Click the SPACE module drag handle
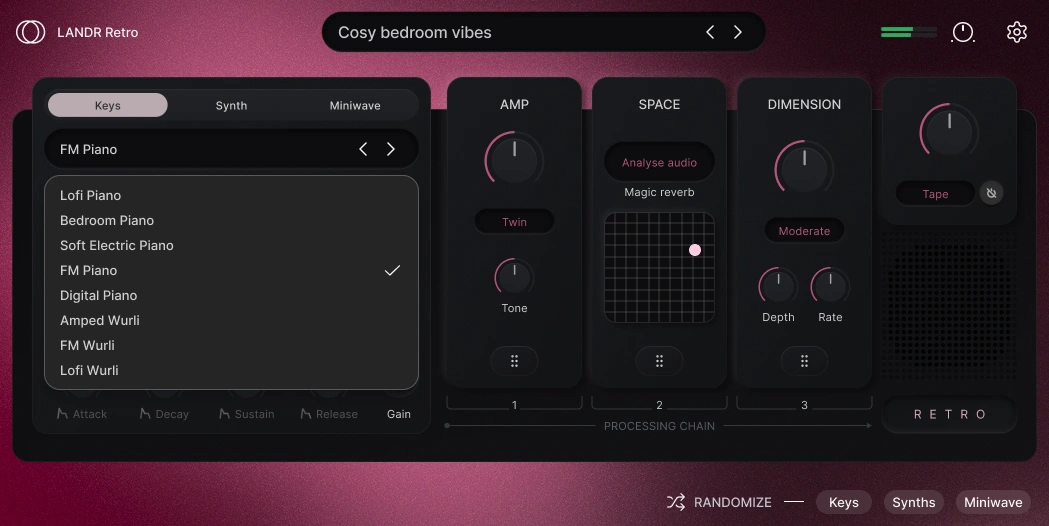The width and height of the screenshot is (1049, 526). (x=659, y=361)
